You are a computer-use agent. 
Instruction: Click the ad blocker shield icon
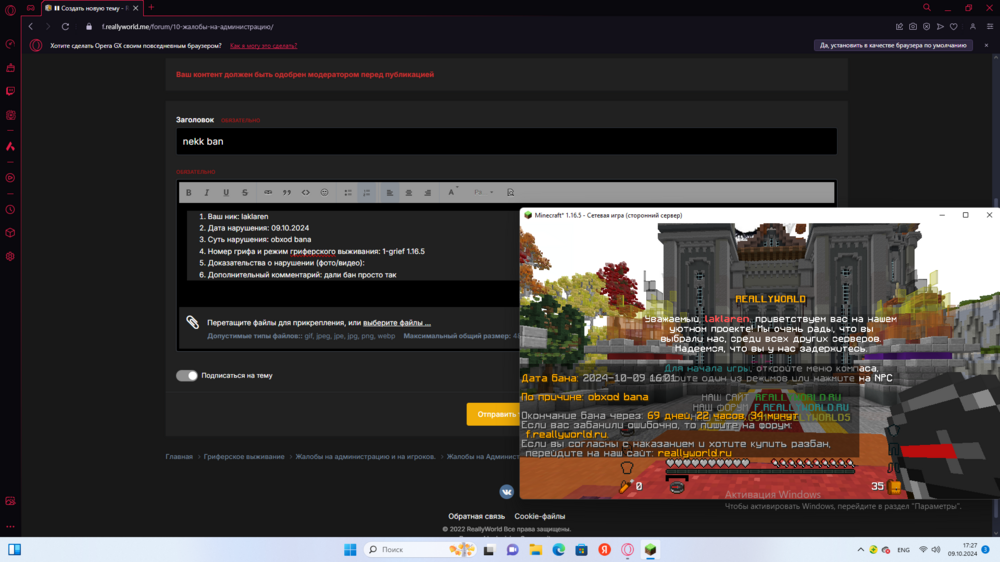click(927, 27)
